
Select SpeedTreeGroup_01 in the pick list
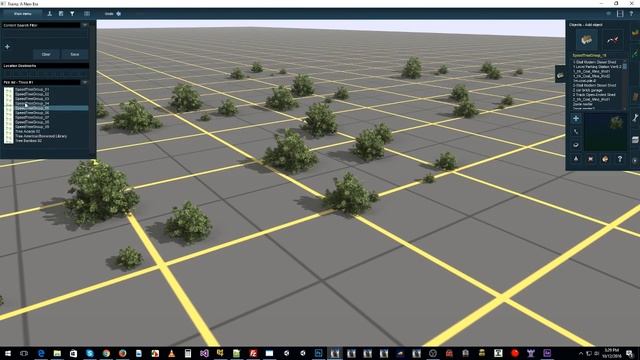pos(32,89)
